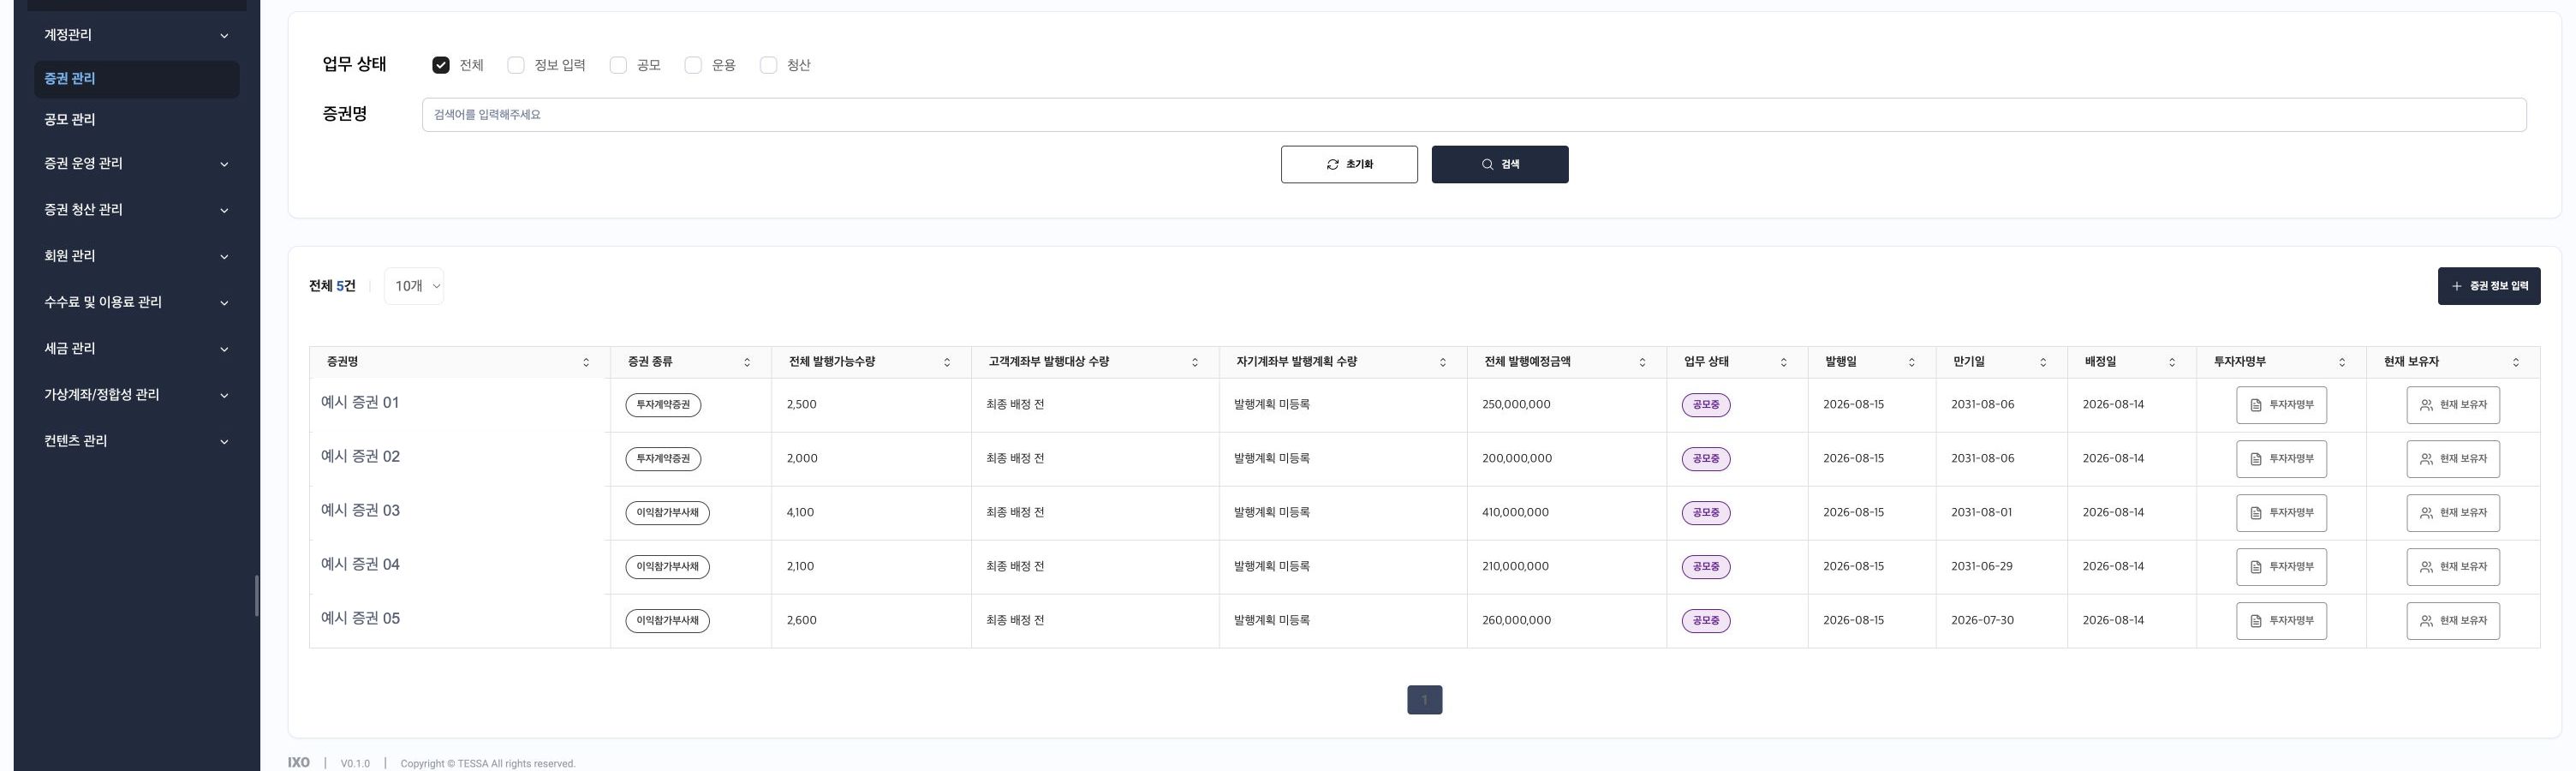Screen dimensions: 2576x771
Task: Click the sidebar vertical scrollbar handle
Action: tap(257, 596)
